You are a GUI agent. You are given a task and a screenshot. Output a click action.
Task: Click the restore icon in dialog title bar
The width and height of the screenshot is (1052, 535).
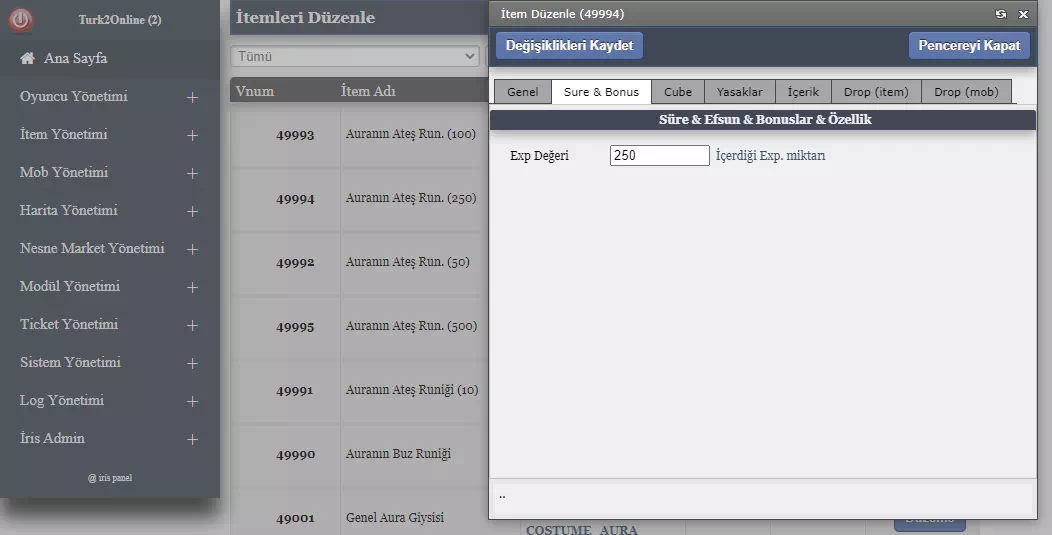1001,14
